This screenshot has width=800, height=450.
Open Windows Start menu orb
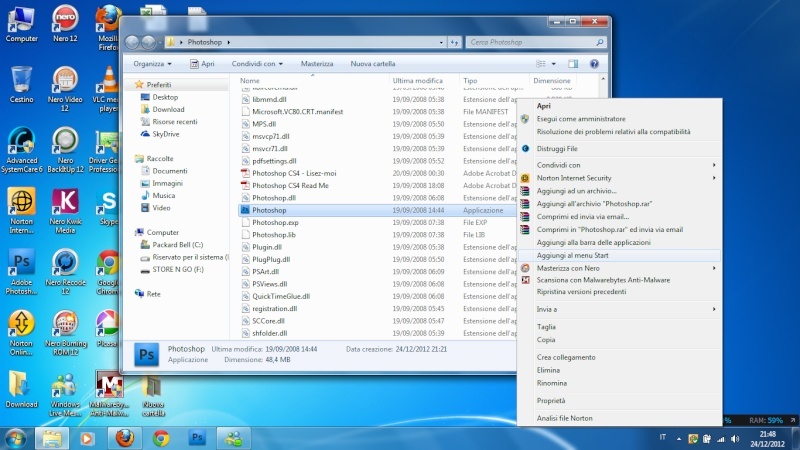point(15,438)
